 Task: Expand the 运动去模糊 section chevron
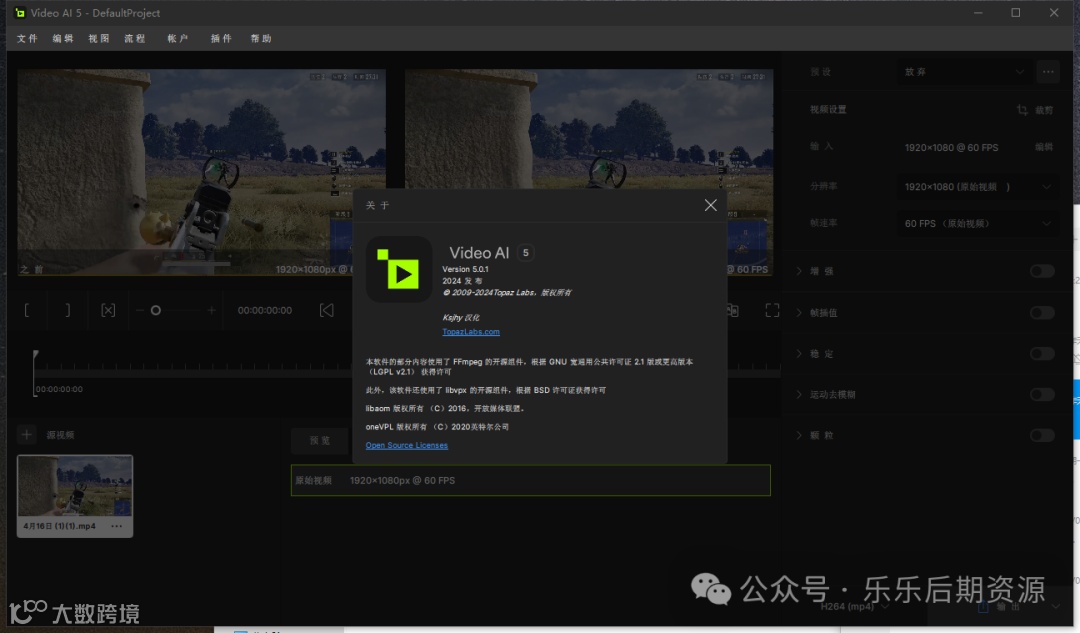point(799,395)
